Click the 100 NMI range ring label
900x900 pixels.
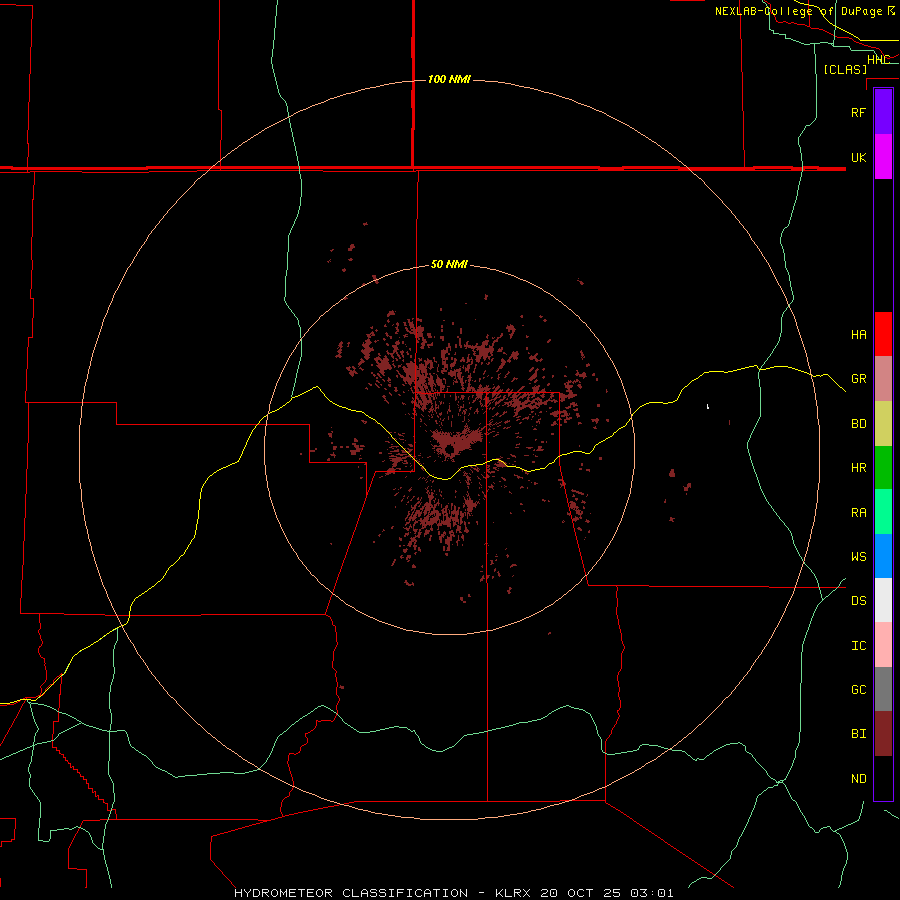[449, 79]
